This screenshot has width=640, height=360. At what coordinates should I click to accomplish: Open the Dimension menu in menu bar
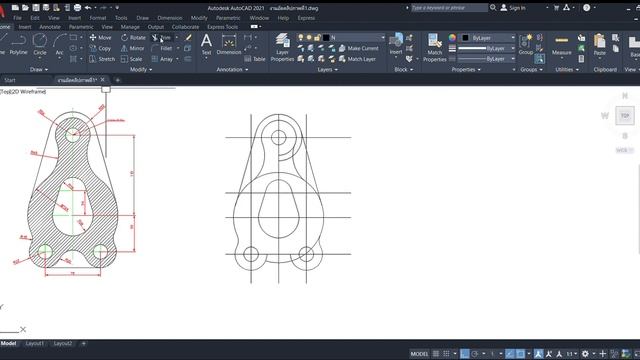pos(170,18)
